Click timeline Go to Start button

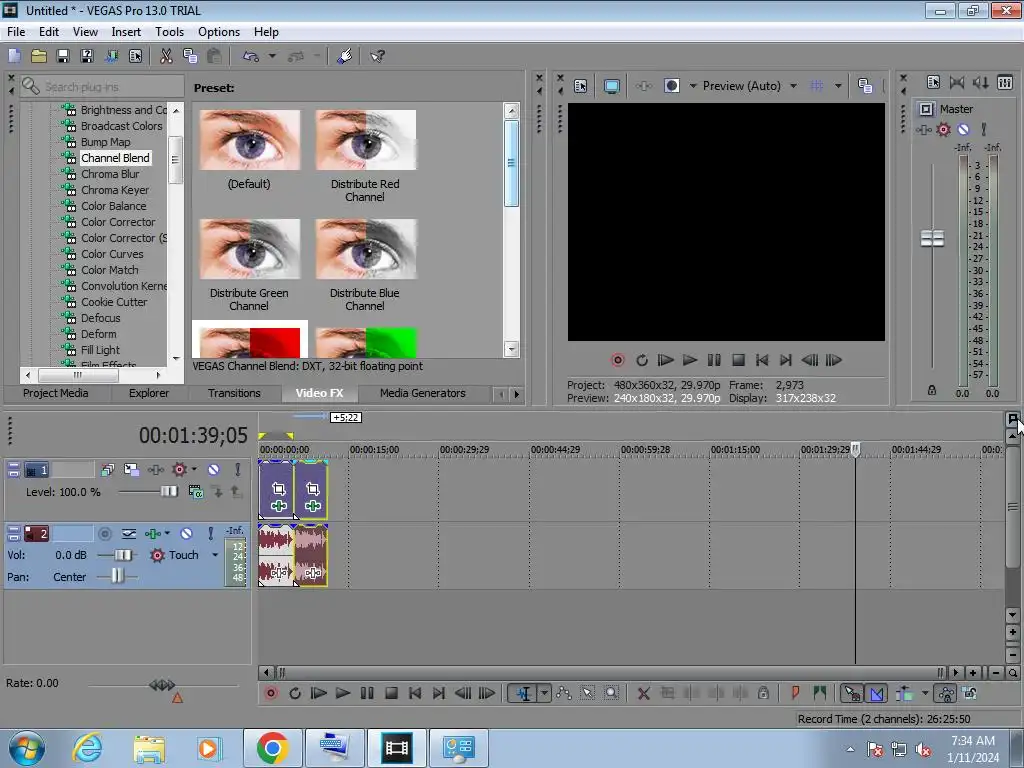point(415,694)
